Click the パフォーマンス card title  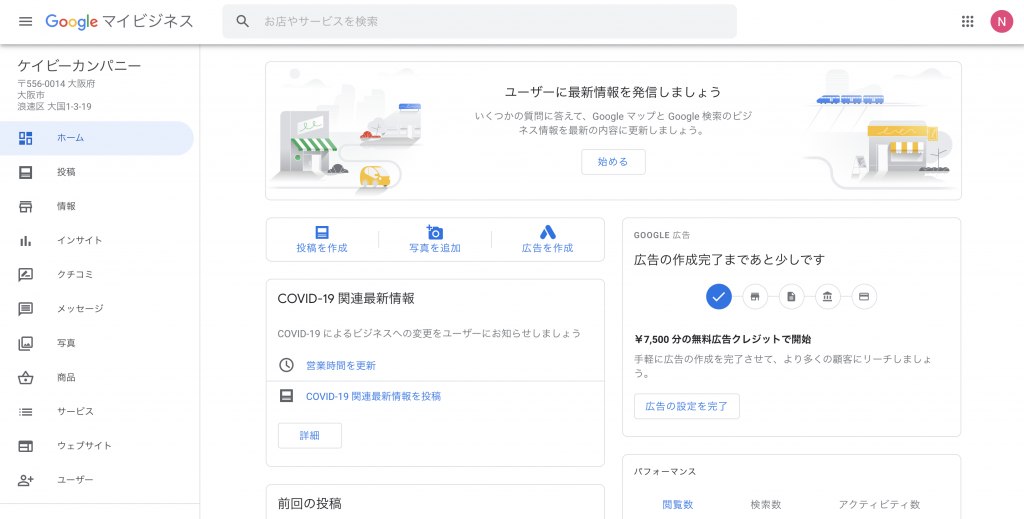pos(665,471)
